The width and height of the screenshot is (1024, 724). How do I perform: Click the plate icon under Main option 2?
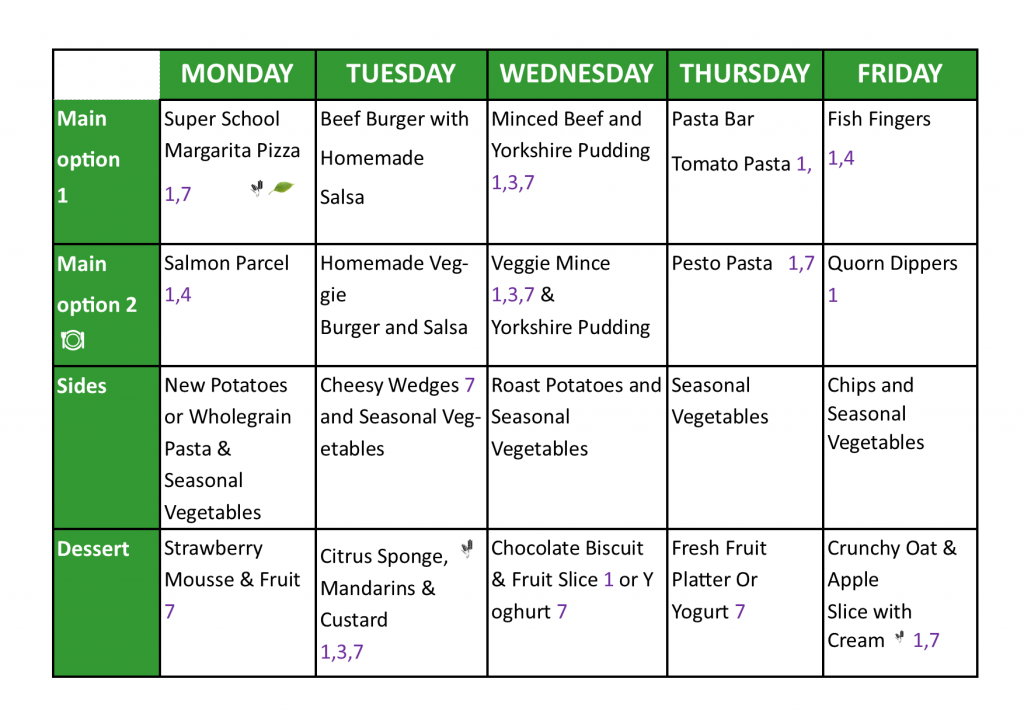[x=72, y=340]
